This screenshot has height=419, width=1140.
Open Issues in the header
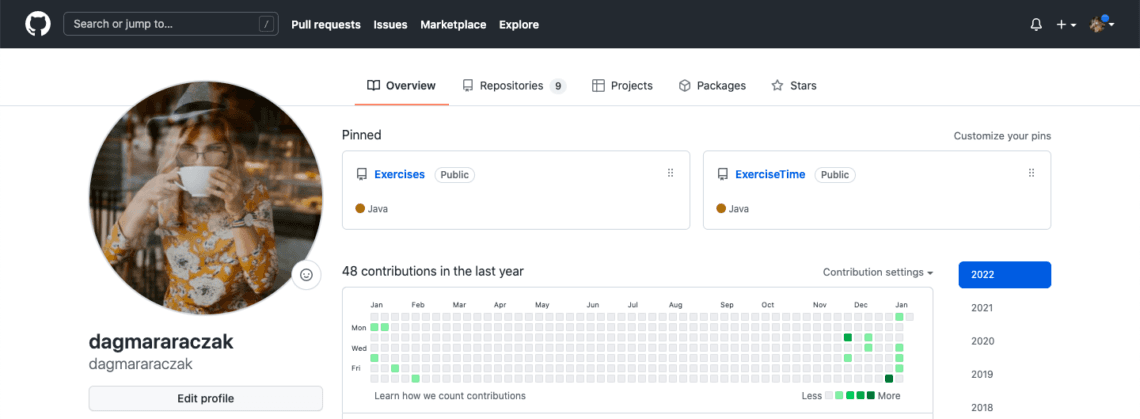(x=390, y=24)
